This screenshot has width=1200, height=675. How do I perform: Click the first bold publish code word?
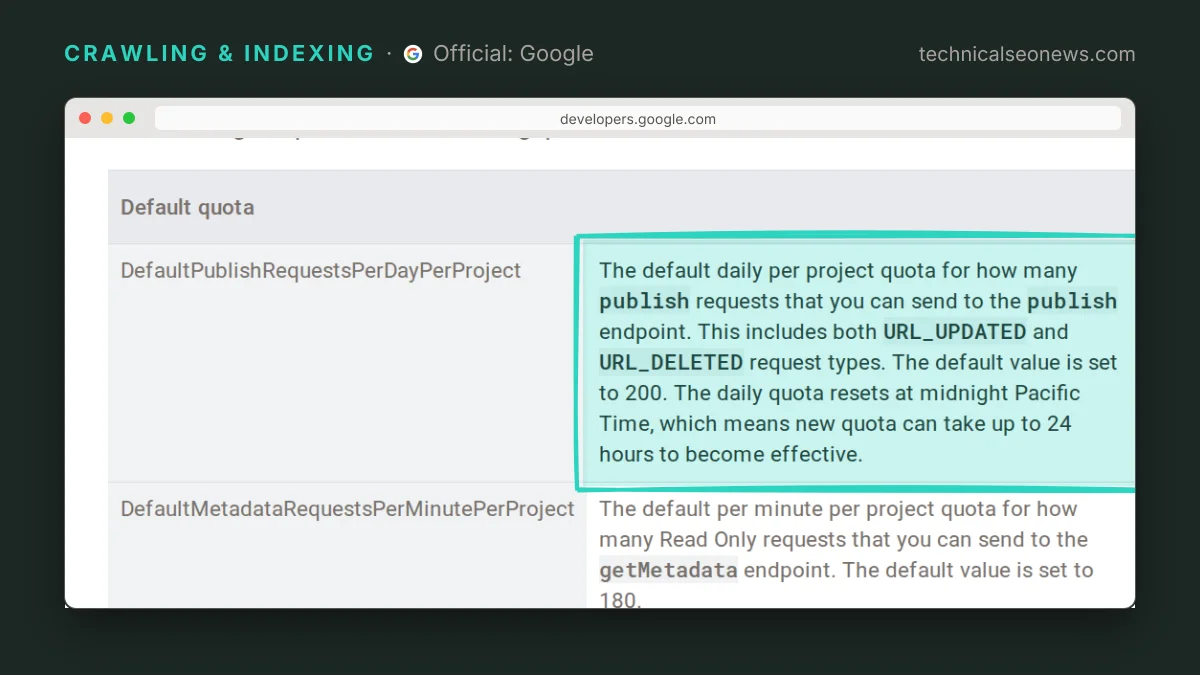pyautogui.click(x=644, y=301)
